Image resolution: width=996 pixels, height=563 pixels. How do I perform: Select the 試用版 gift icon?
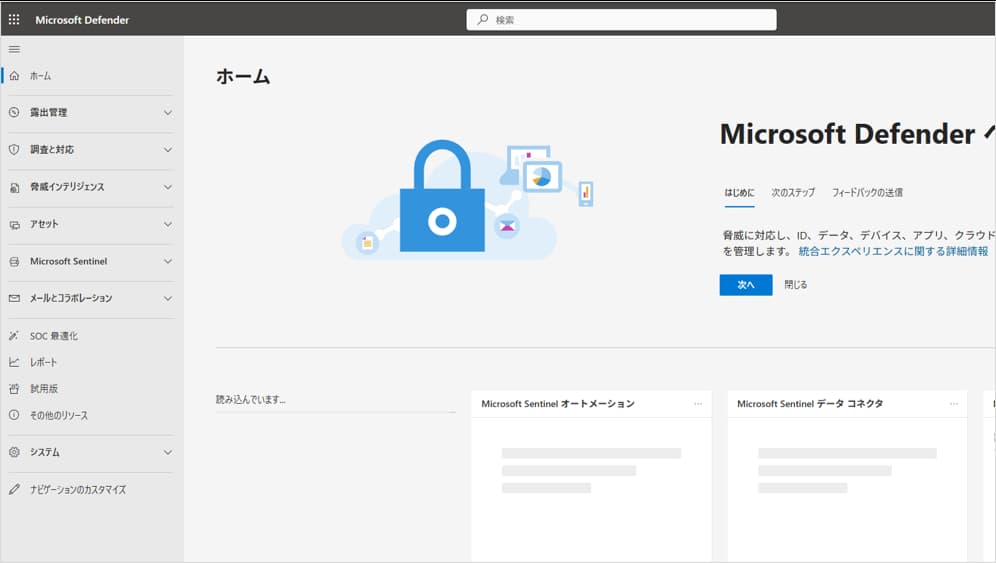[x=14, y=388]
